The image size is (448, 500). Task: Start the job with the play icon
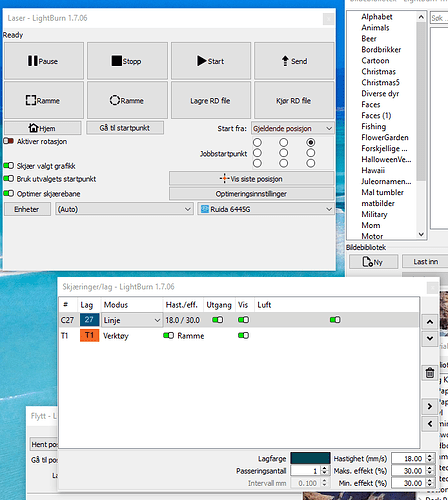tap(211, 61)
